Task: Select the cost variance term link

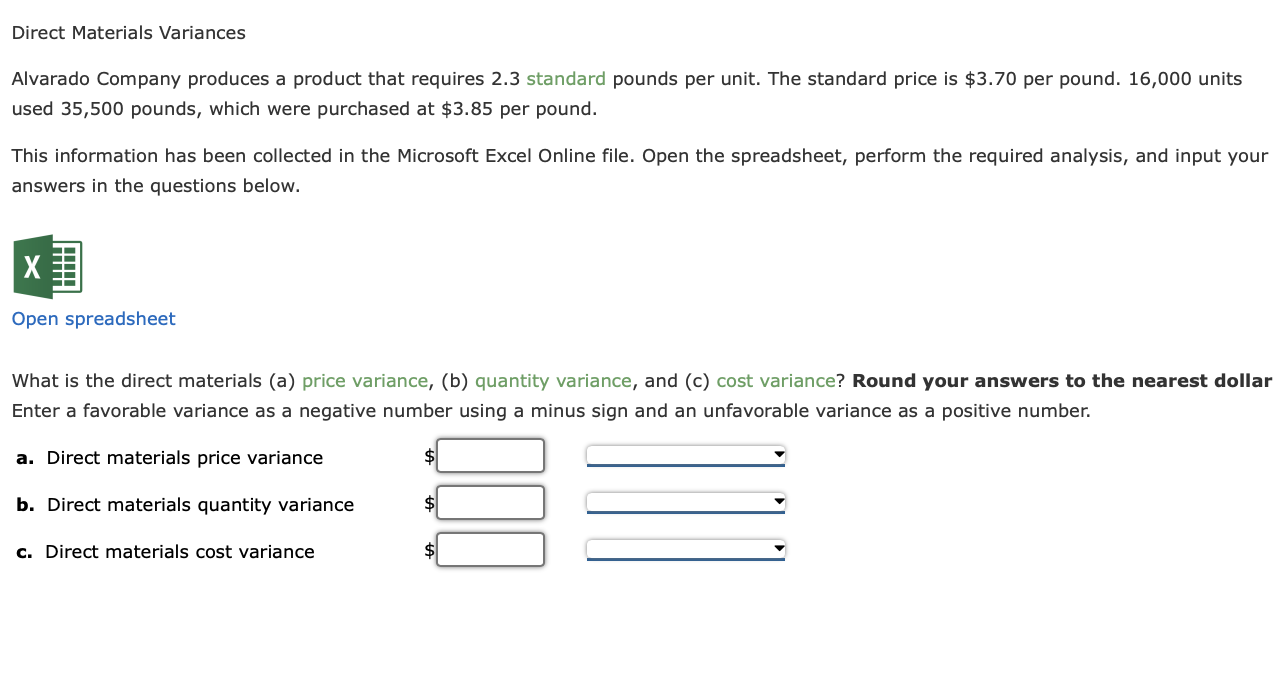Action: pyautogui.click(x=776, y=380)
